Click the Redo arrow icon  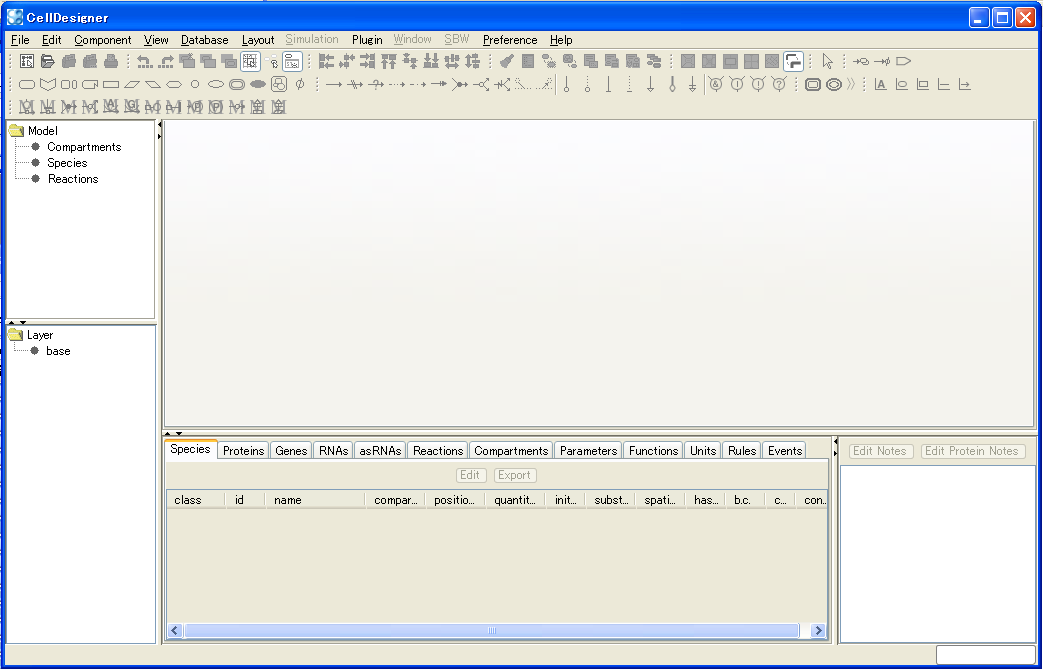click(x=166, y=62)
